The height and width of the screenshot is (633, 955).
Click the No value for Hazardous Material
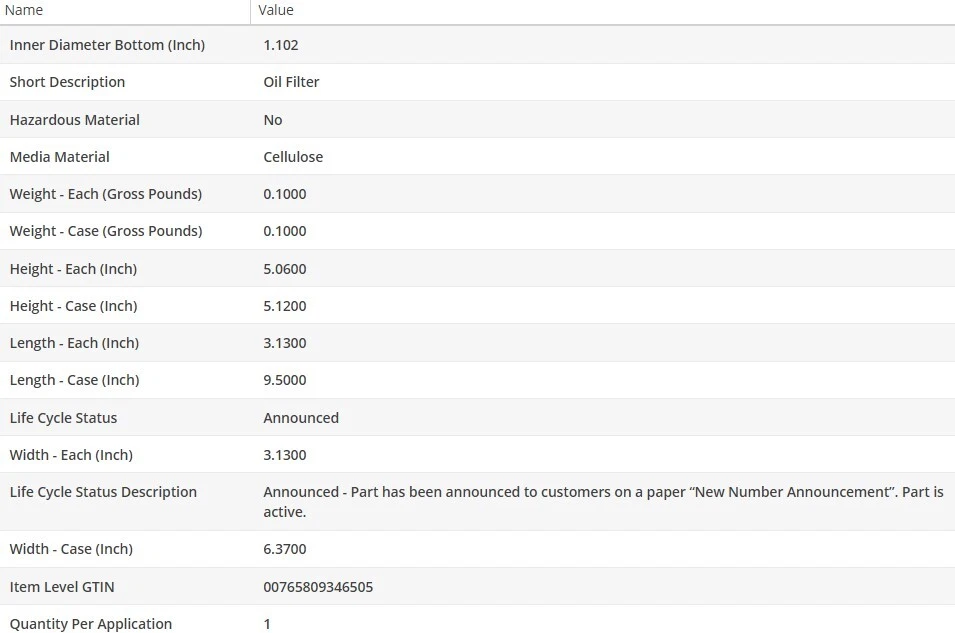pyautogui.click(x=273, y=120)
